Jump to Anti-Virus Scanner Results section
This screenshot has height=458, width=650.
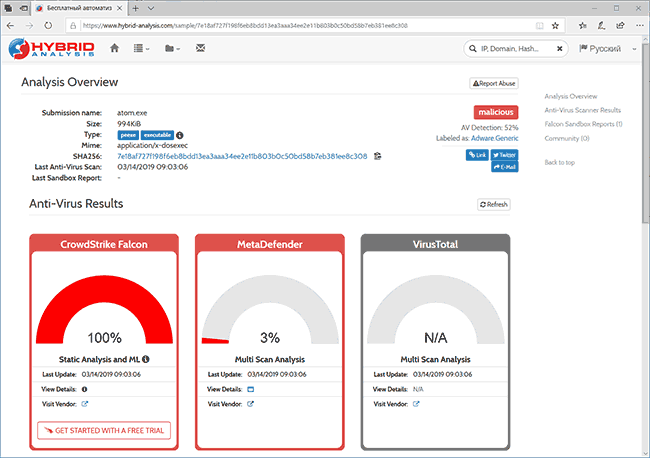click(x=583, y=110)
